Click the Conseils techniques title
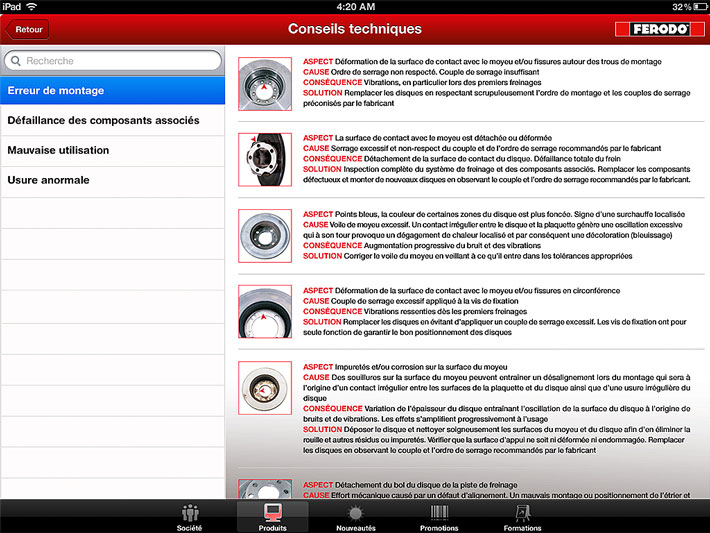The image size is (710, 533). click(x=355, y=29)
